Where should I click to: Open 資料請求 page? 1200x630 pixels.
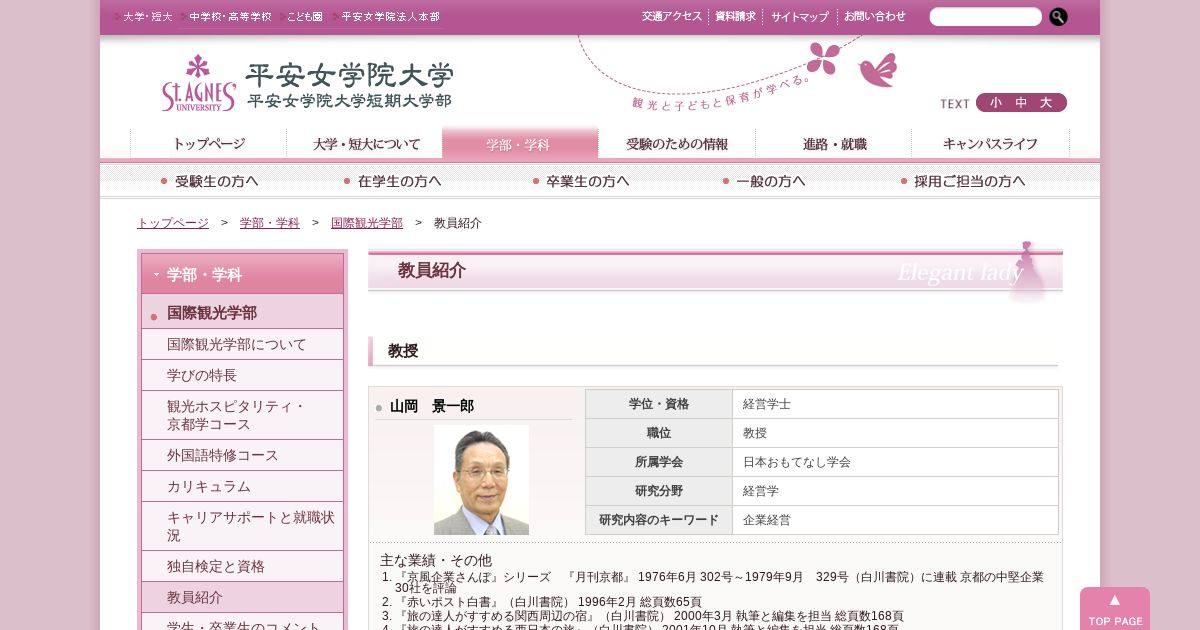[x=735, y=17]
